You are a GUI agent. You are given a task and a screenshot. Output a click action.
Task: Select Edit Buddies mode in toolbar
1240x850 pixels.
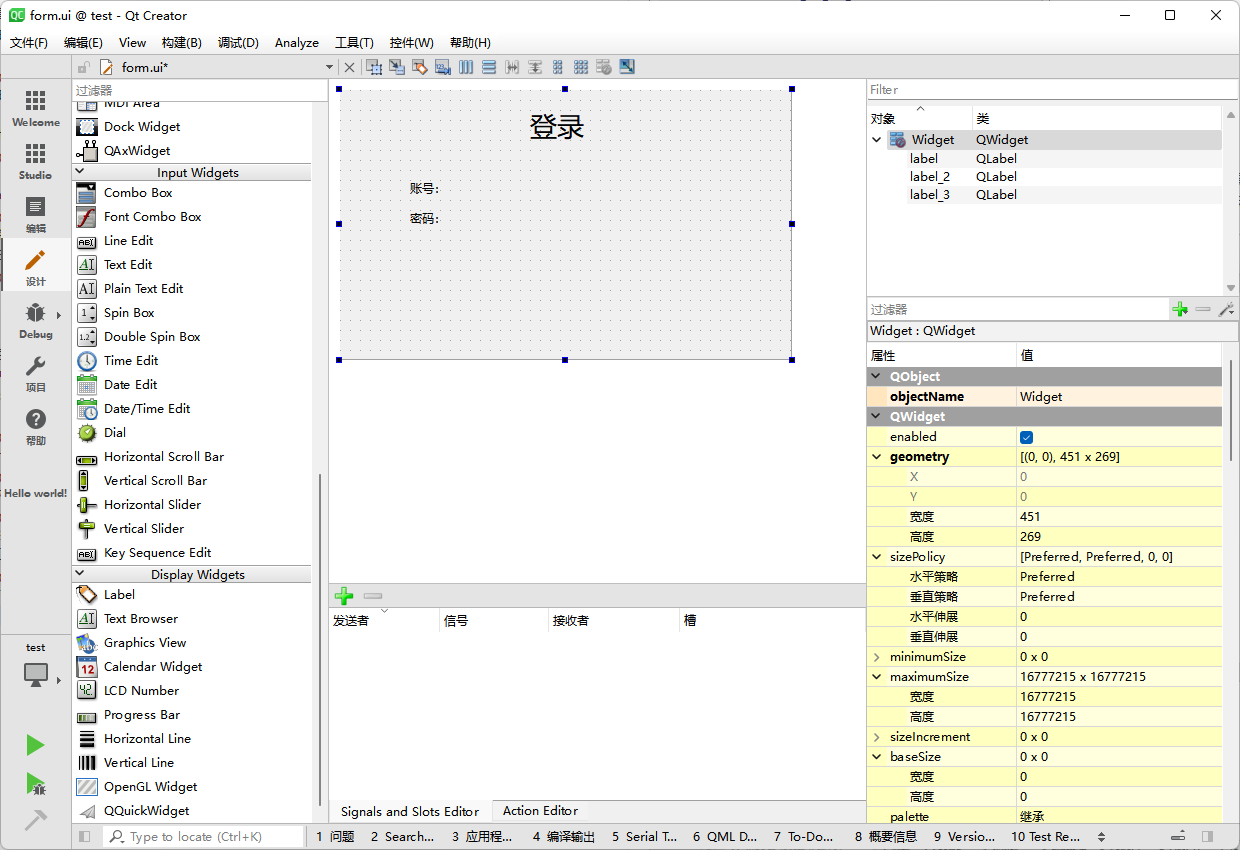420,67
